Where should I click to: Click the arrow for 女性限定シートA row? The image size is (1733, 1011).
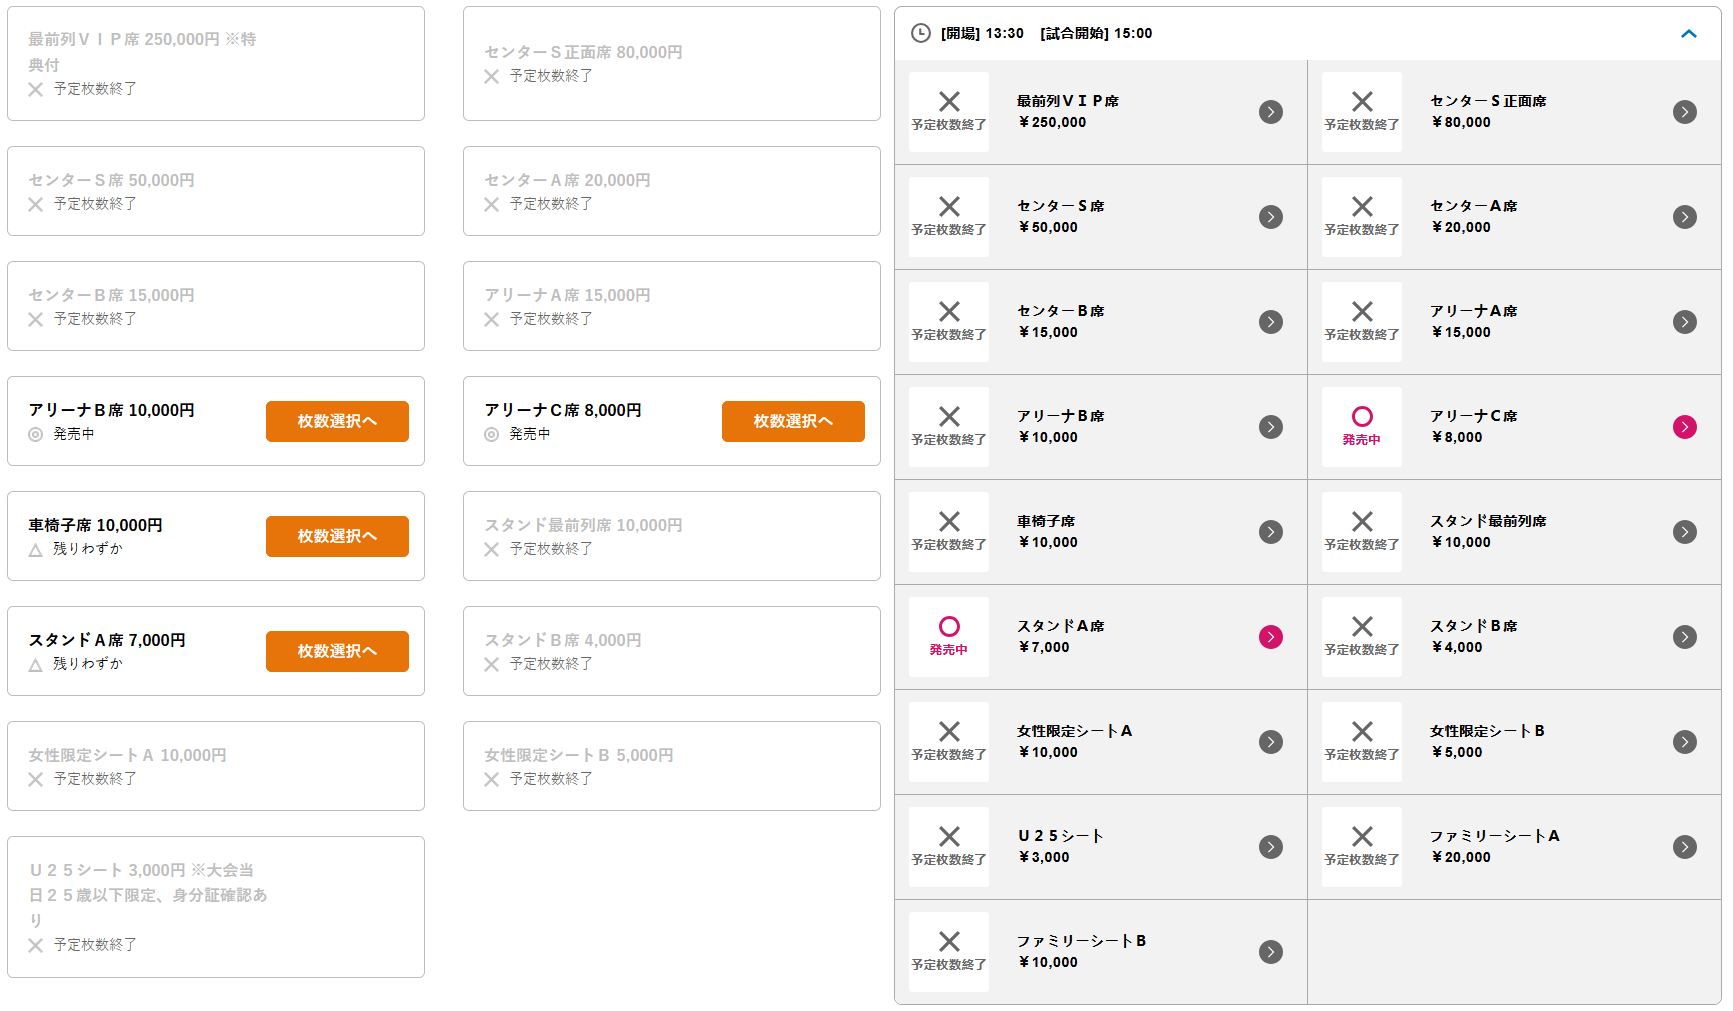pos(1270,742)
